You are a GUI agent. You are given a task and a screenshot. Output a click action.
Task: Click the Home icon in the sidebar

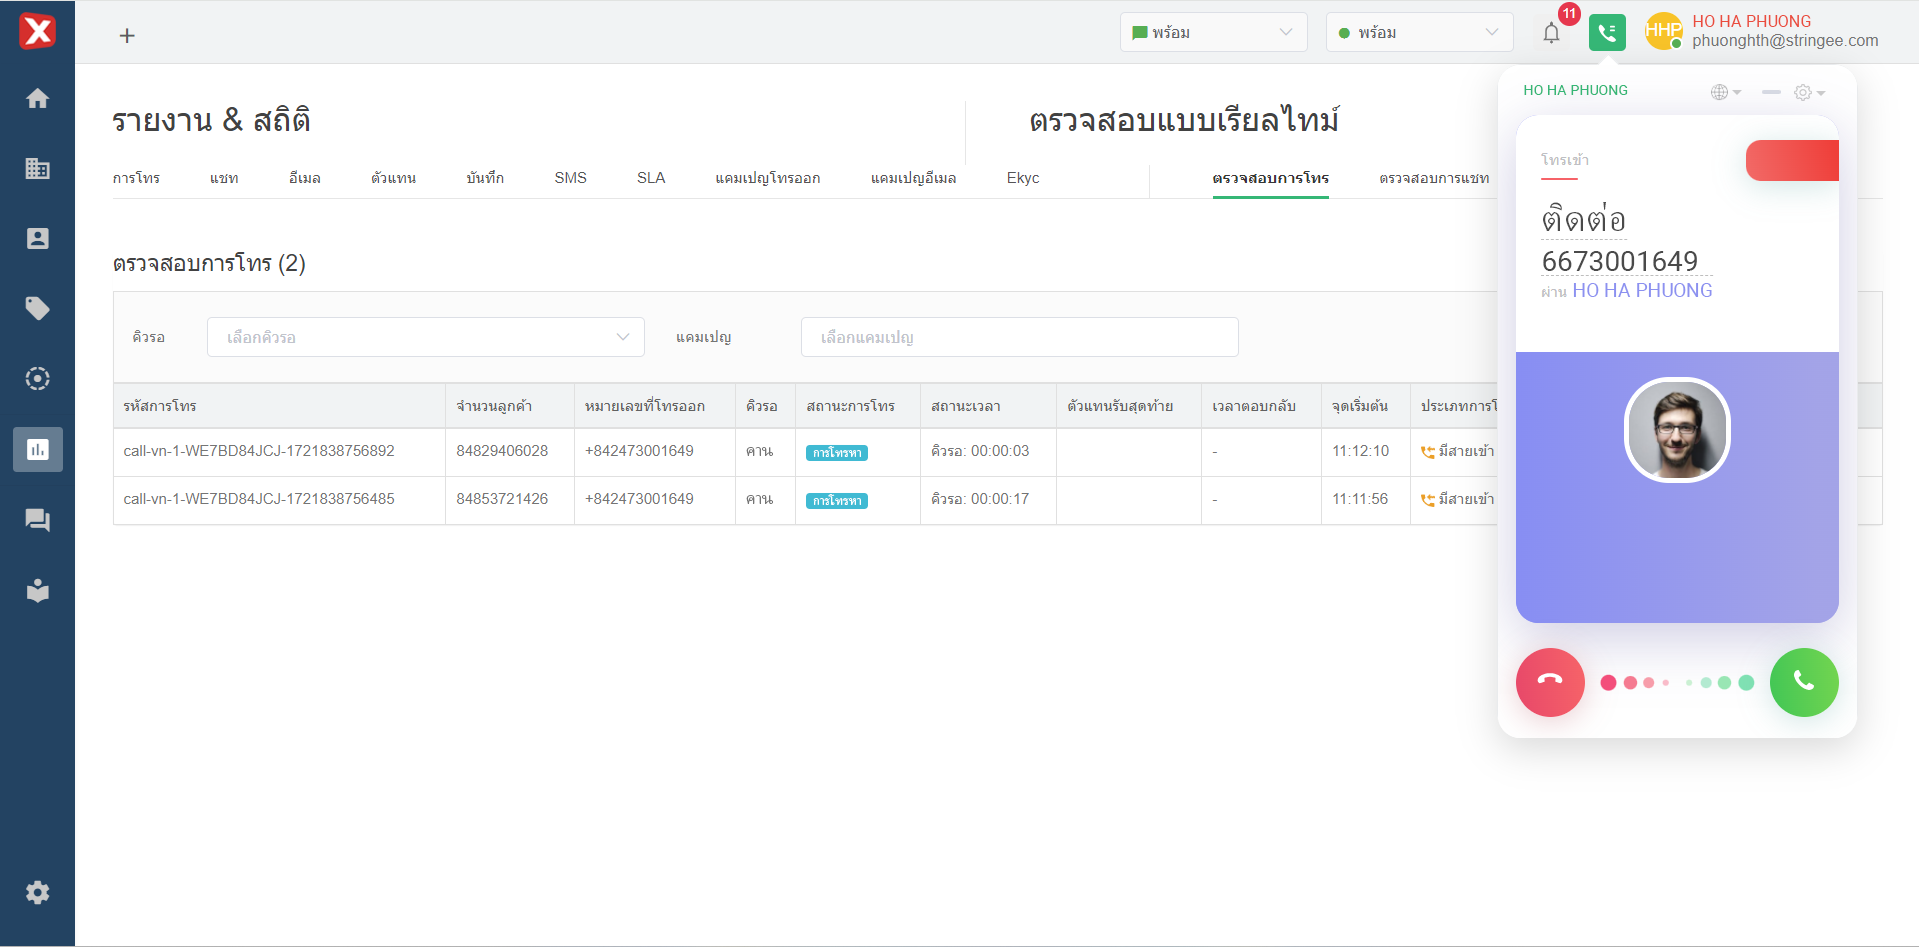tap(37, 98)
